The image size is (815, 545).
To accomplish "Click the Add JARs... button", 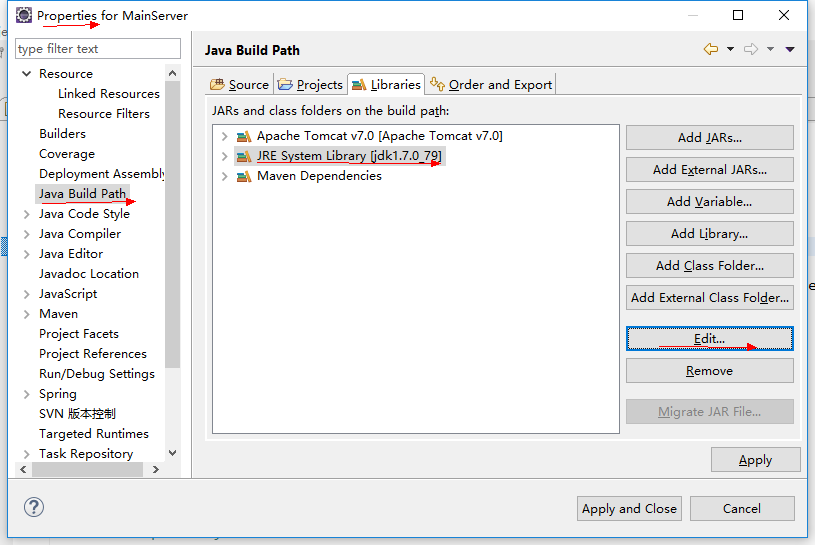I will pyautogui.click(x=709, y=138).
